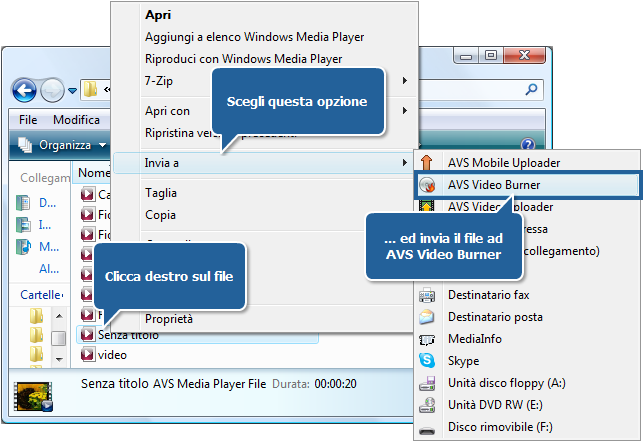
Task: Open the Al... more links entry
Action: pos(49,269)
